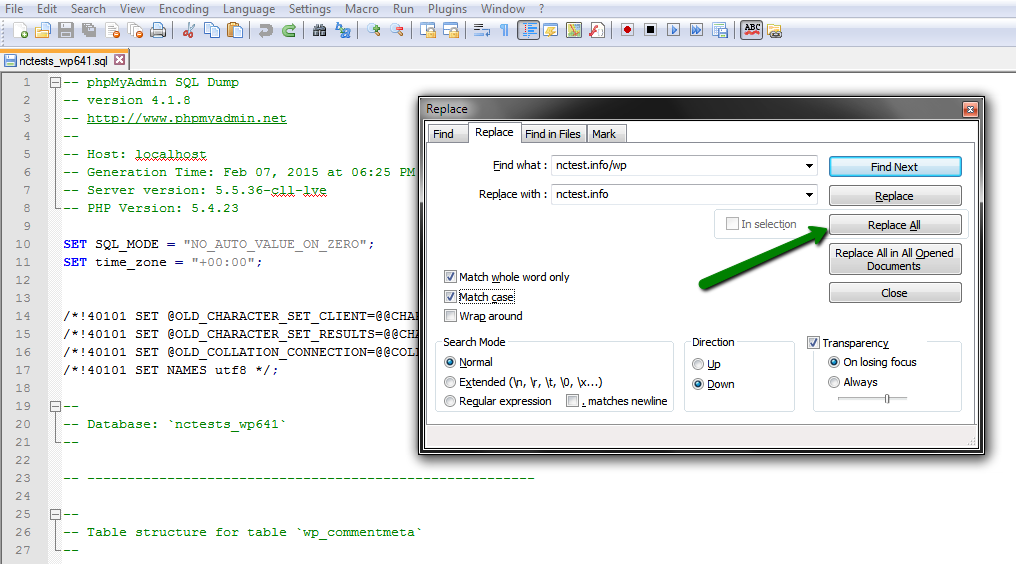Uncheck Match whole word only
The height and width of the screenshot is (564, 1016).
(451, 277)
